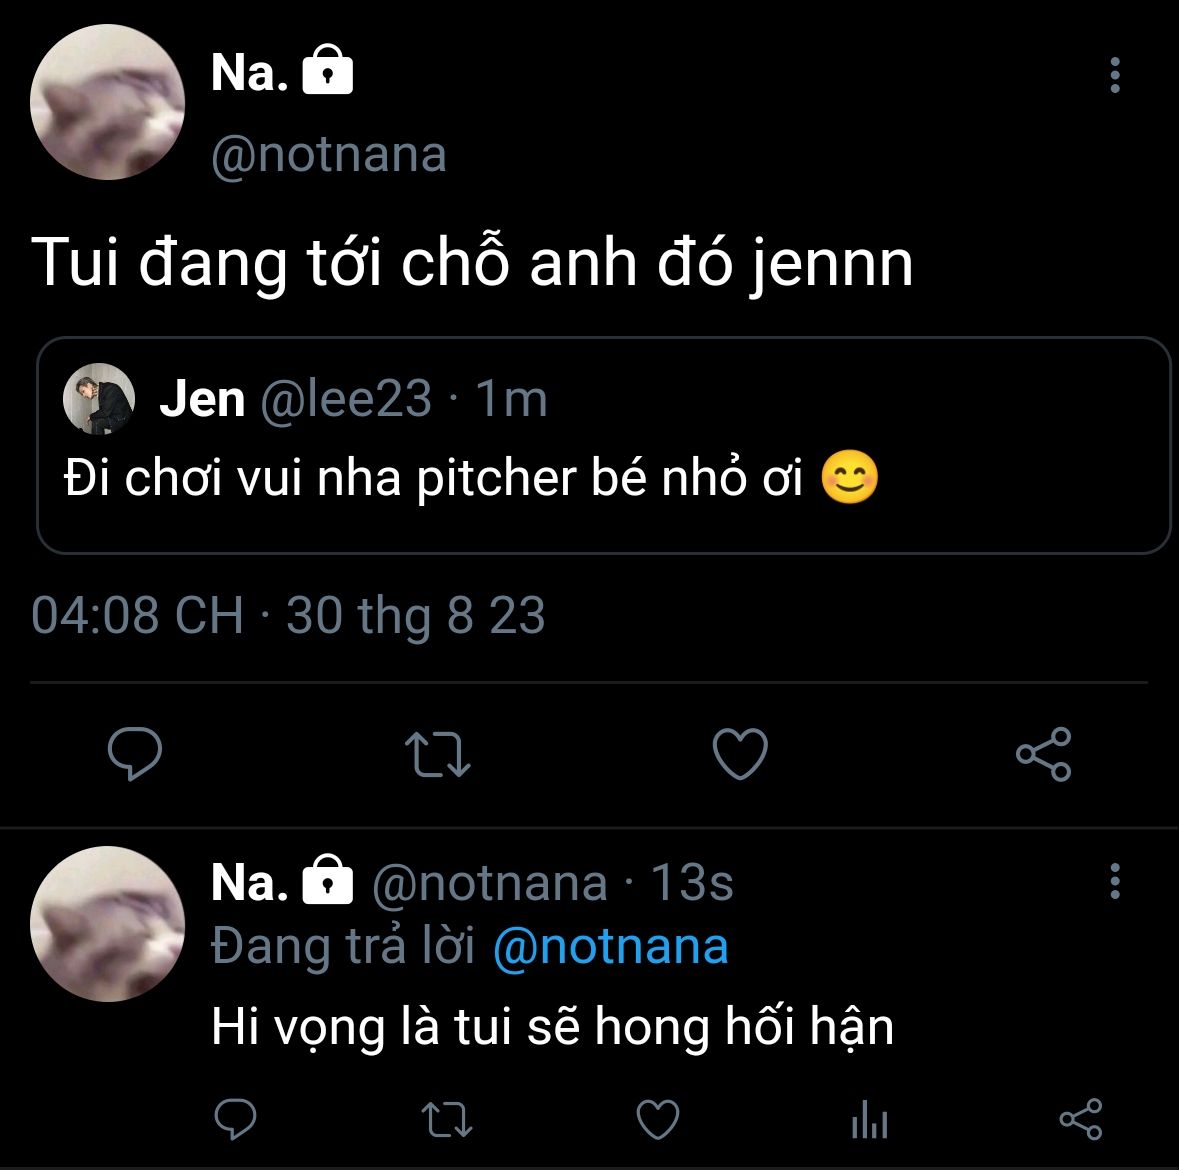1179x1170 pixels.
Task: Like the main tweet
Action: pyautogui.click(x=740, y=754)
